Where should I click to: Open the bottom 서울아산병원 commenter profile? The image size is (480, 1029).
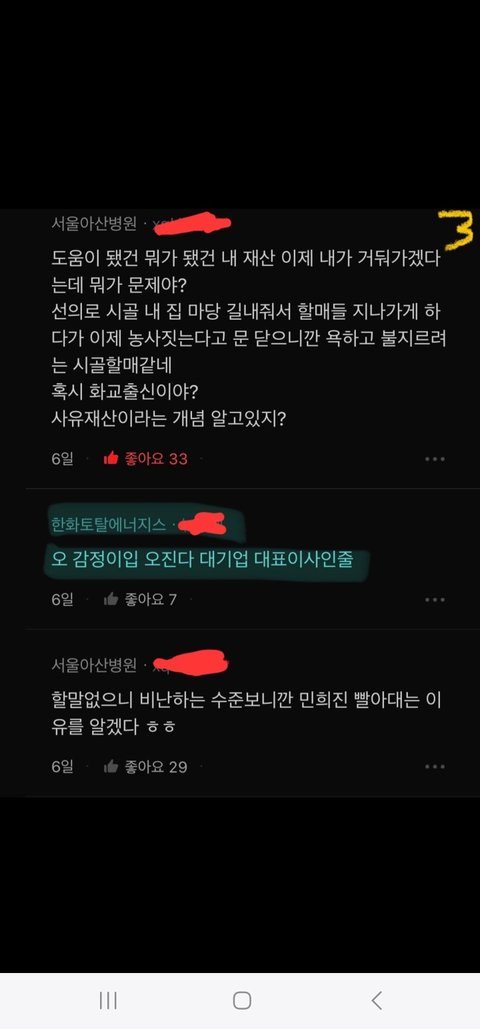pyautogui.click(x=94, y=665)
